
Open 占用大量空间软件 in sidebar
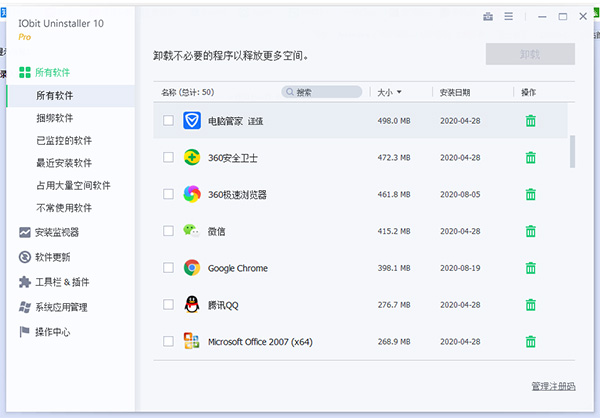pyautogui.click(x=73, y=186)
